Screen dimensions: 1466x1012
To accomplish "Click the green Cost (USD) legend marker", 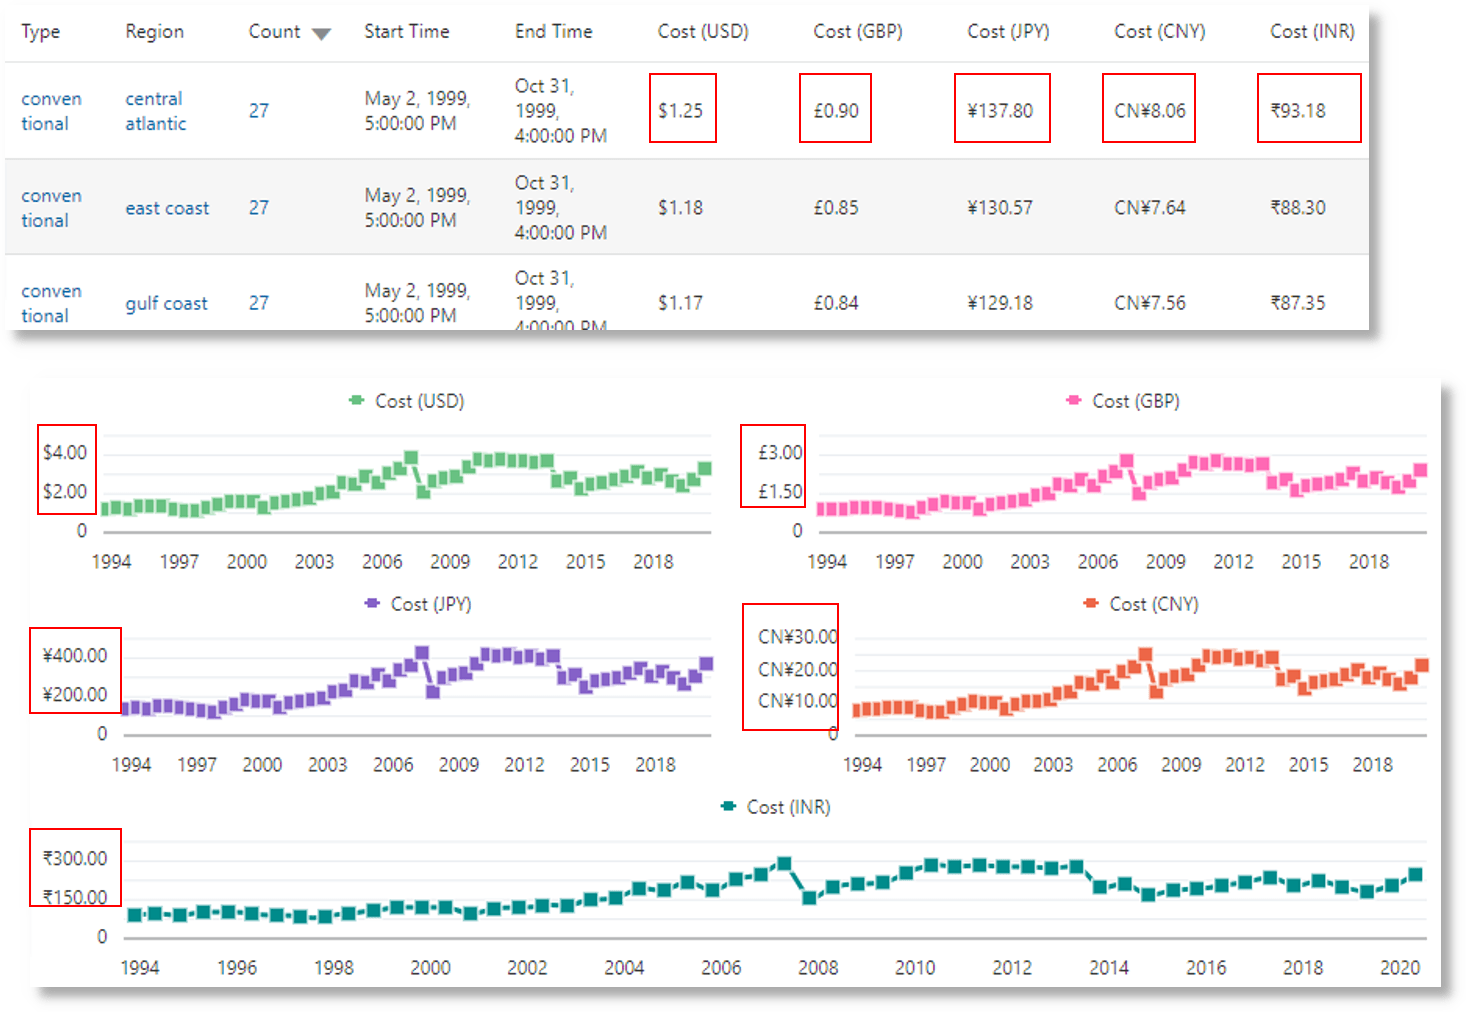I will click(355, 400).
